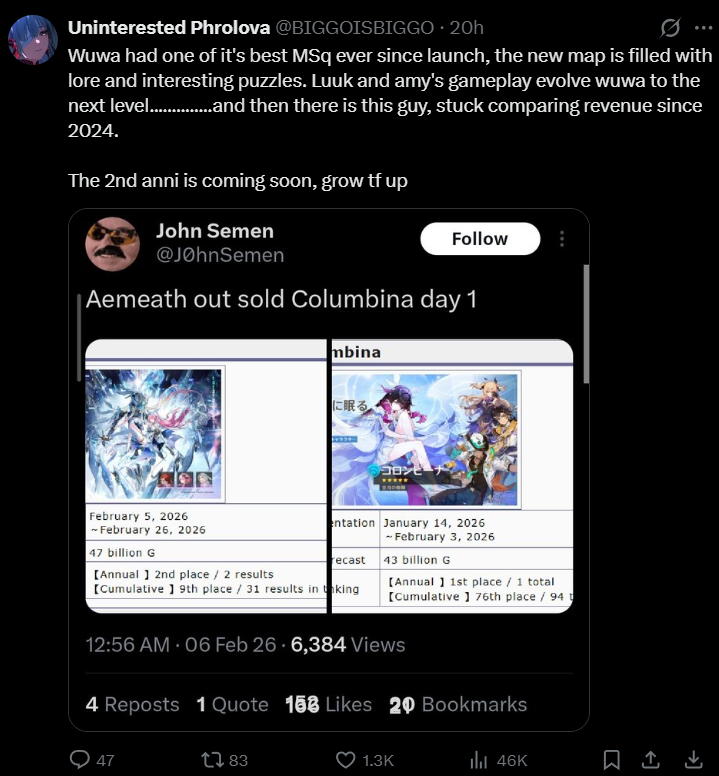The image size is (719, 776).
Task: Open the @J0hnSemen handle link
Action: 220,255
